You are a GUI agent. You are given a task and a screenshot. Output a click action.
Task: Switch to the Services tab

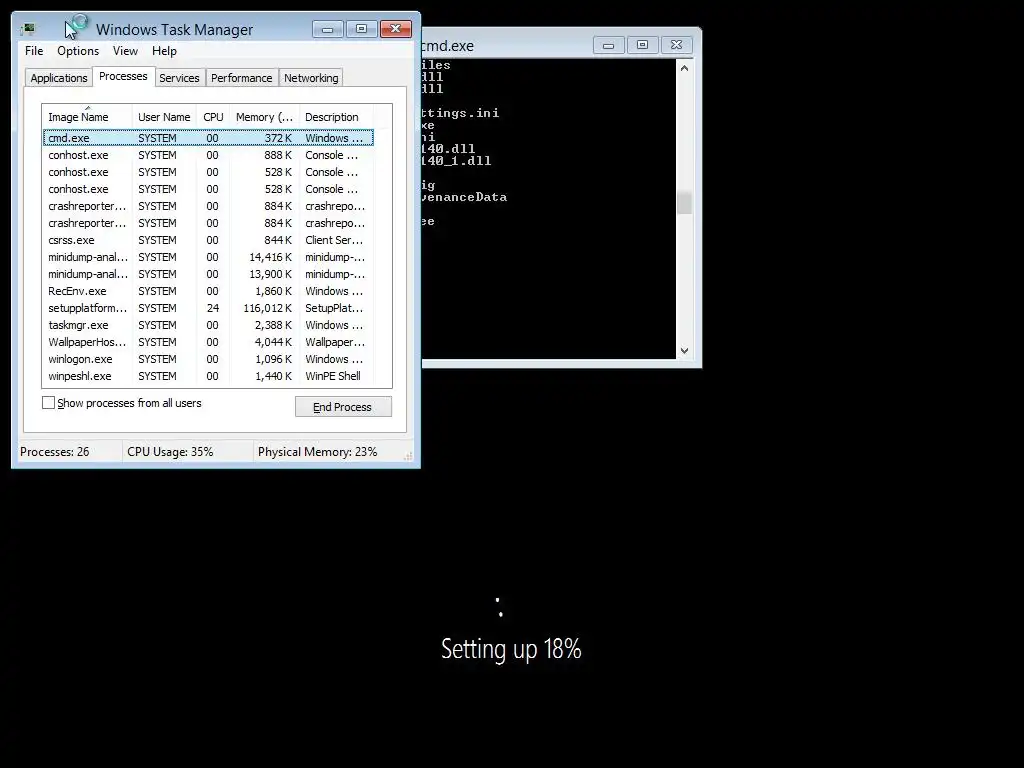click(x=179, y=78)
